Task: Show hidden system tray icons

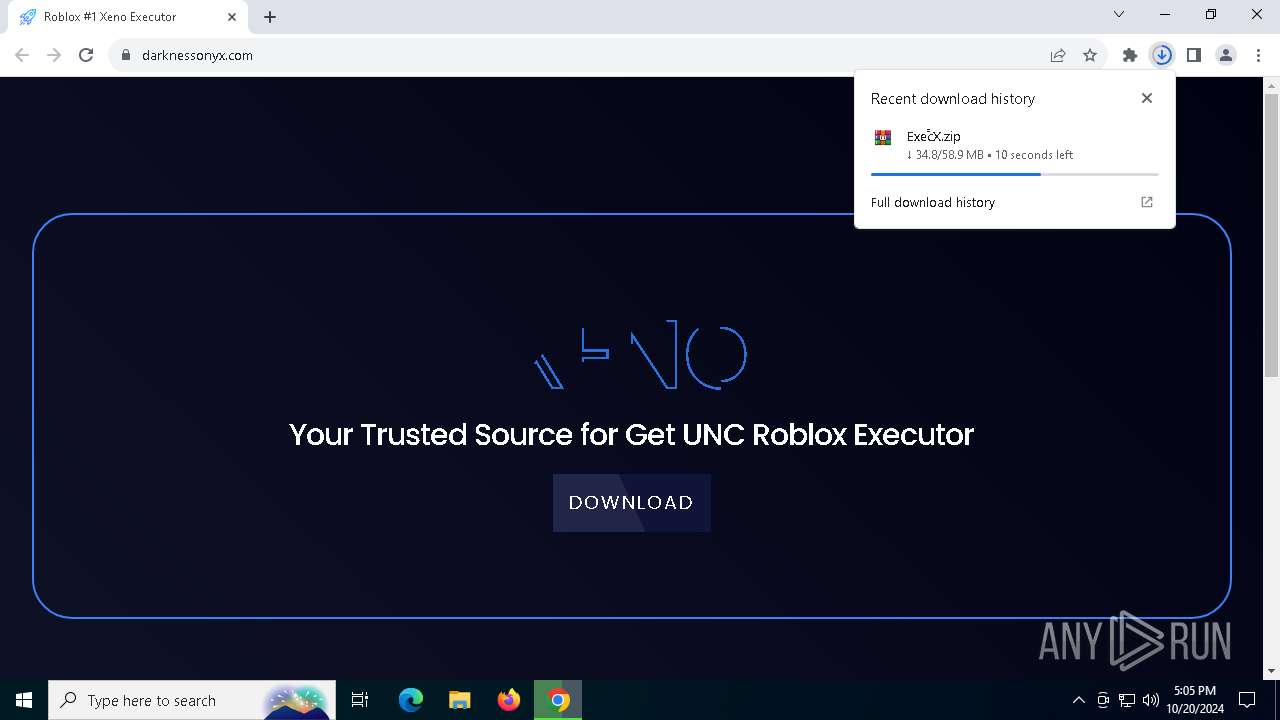Action: (x=1078, y=700)
